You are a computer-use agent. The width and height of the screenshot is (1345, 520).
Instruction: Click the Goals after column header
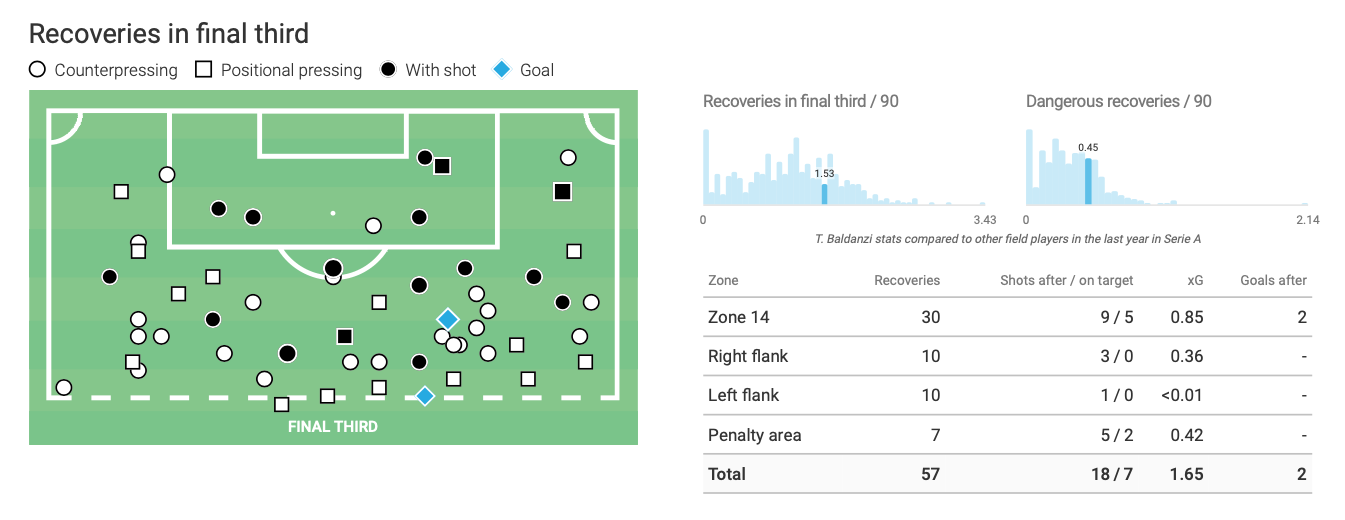coord(1273,280)
